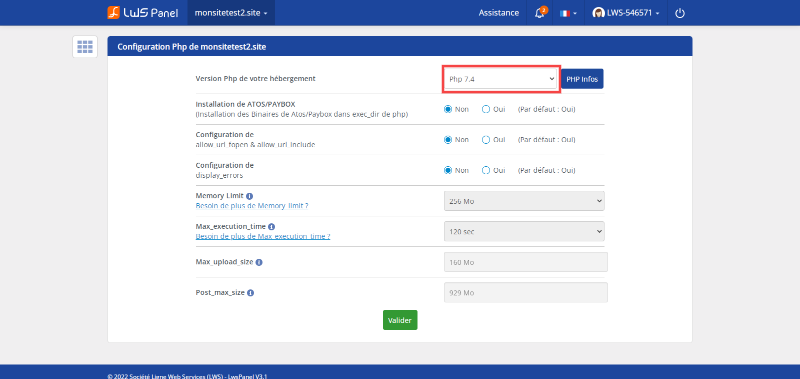Image resolution: width=800 pixels, height=379 pixels.
Task: Click the 'Max_execution_time' label text
Action: click(230, 226)
